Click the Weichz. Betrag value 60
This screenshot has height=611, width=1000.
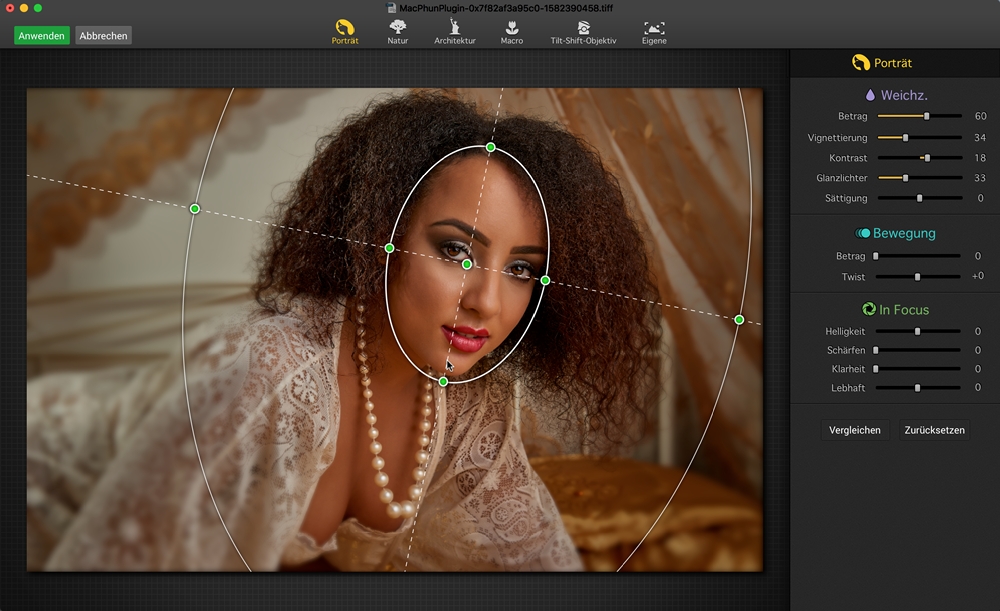coord(980,116)
